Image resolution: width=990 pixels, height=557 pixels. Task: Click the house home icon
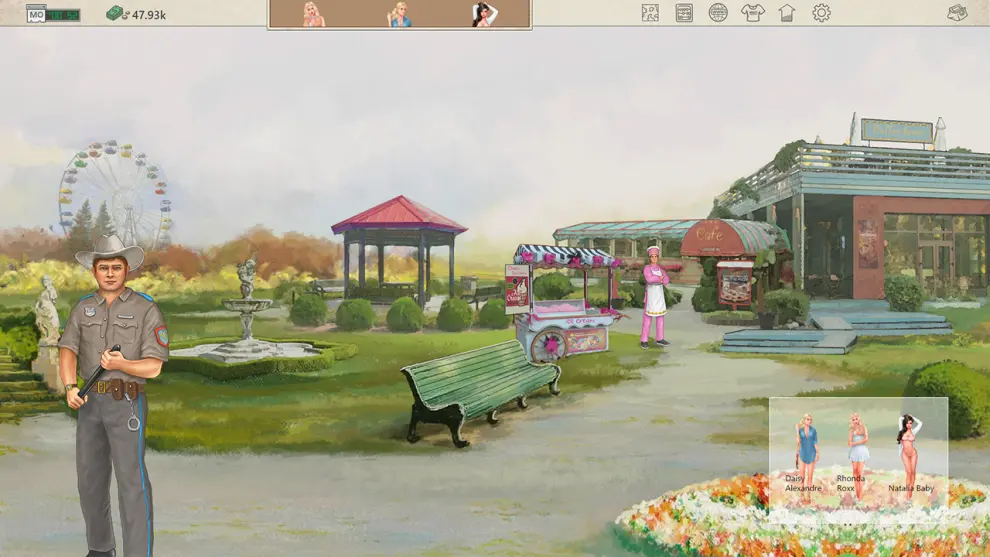(x=787, y=13)
